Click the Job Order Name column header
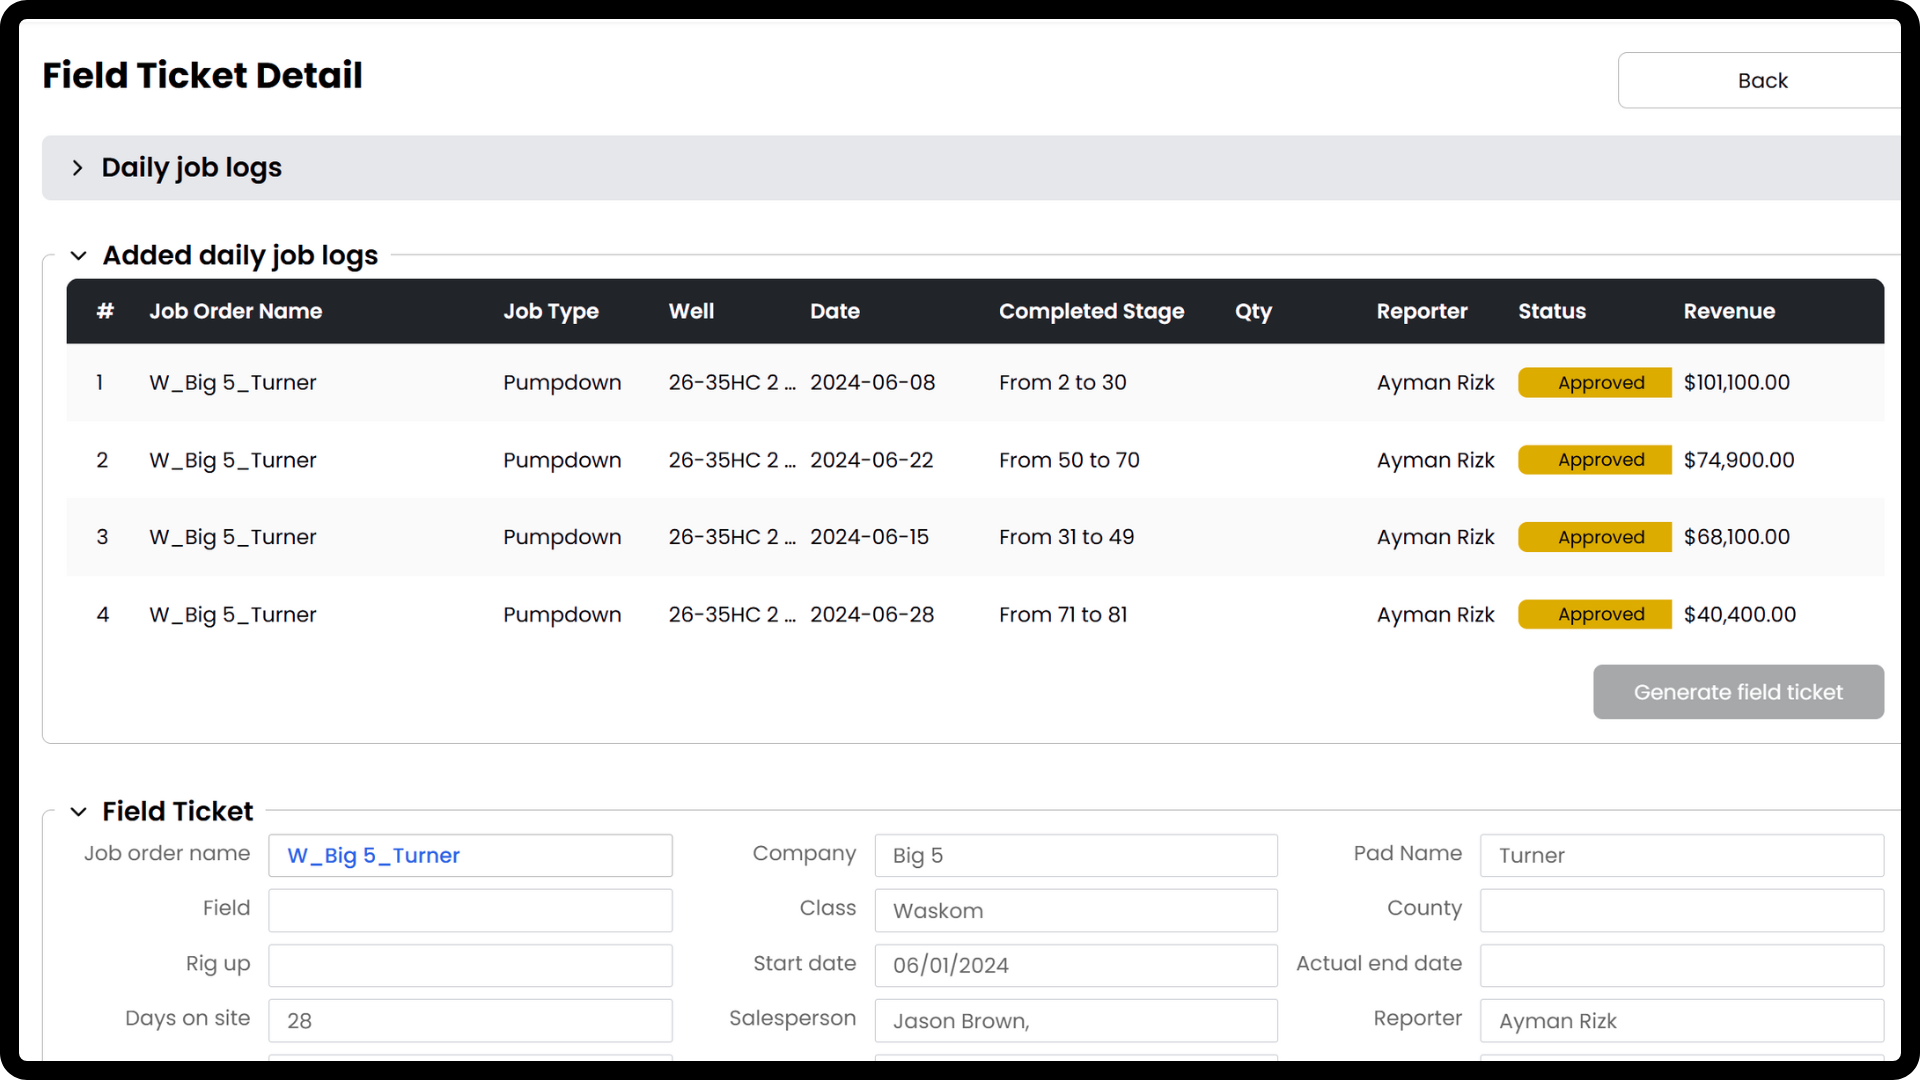Viewport: 1920px width, 1080px height. point(235,311)
